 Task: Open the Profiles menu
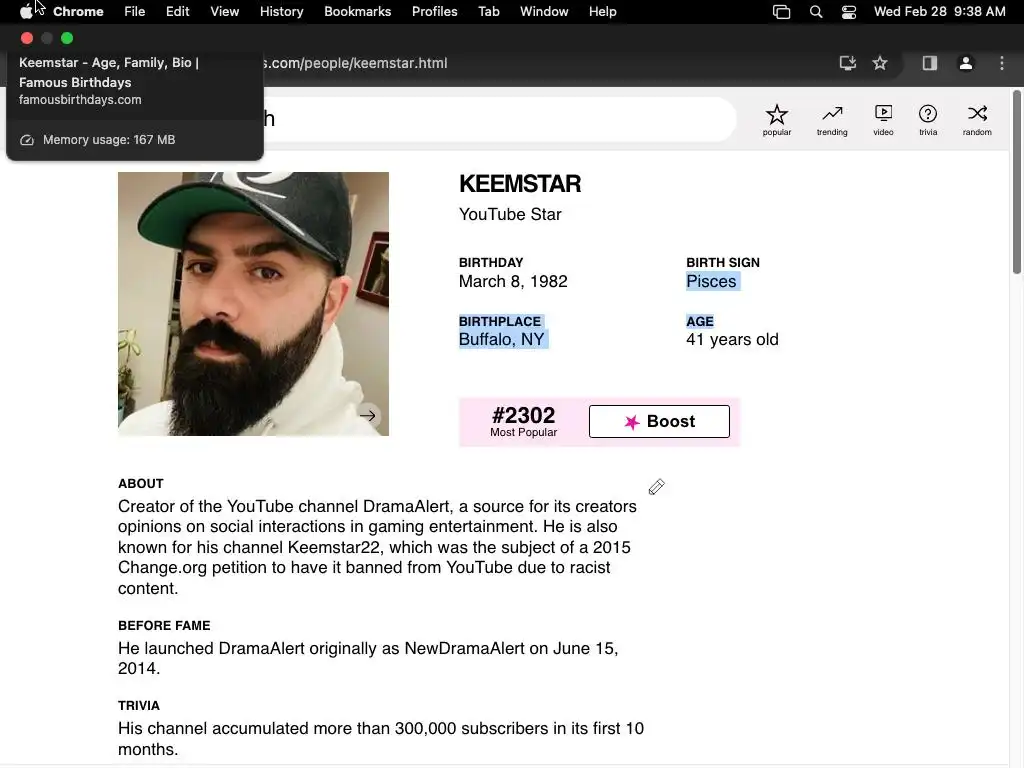[x=434, y=12]
